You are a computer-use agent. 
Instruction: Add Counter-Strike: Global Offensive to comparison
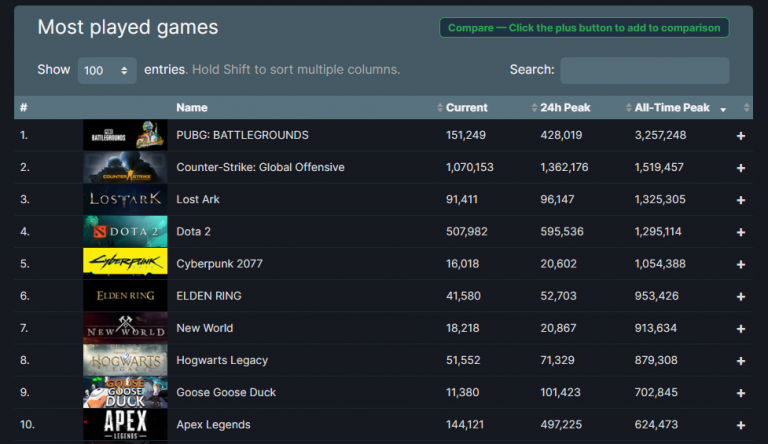(x=741, y=168)
